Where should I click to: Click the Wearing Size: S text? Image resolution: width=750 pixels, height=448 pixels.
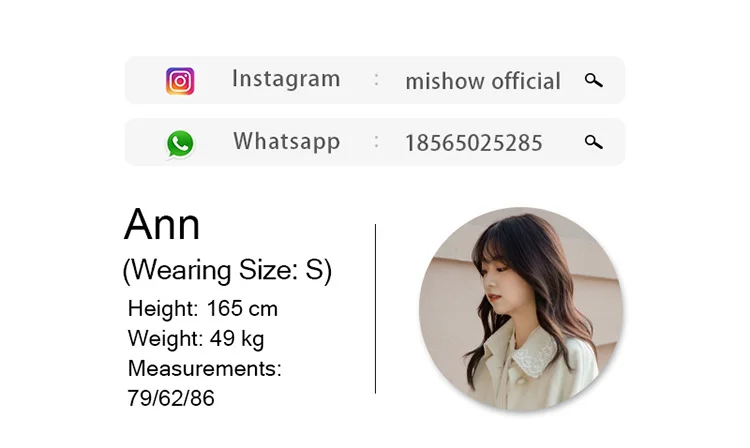coord(227,270)
